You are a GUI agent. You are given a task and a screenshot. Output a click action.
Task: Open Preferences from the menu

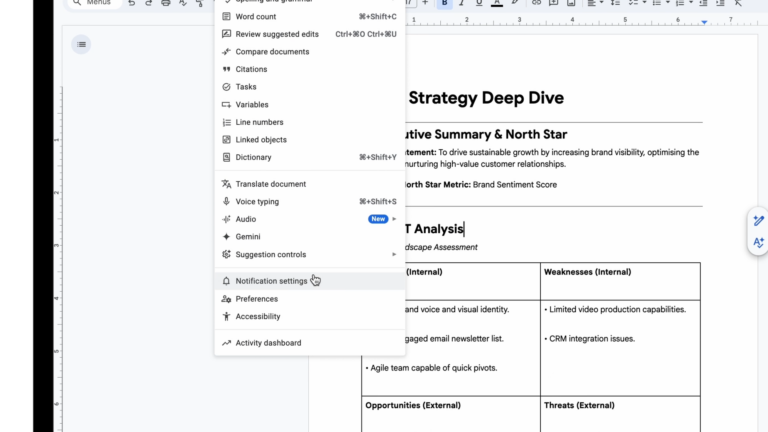pyautogui.click(x=256, y=299)
